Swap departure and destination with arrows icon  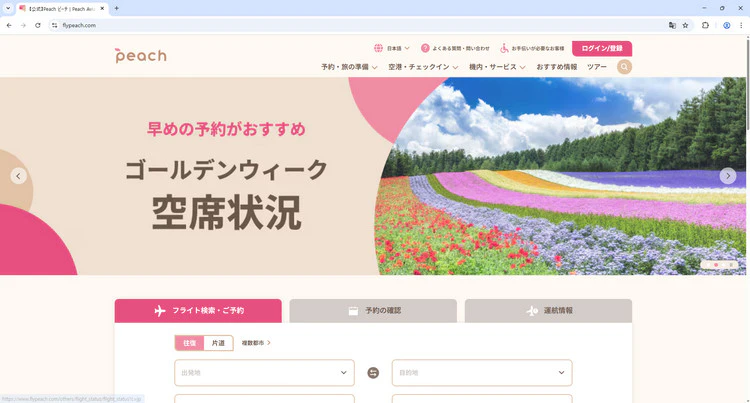pos(373,372)
